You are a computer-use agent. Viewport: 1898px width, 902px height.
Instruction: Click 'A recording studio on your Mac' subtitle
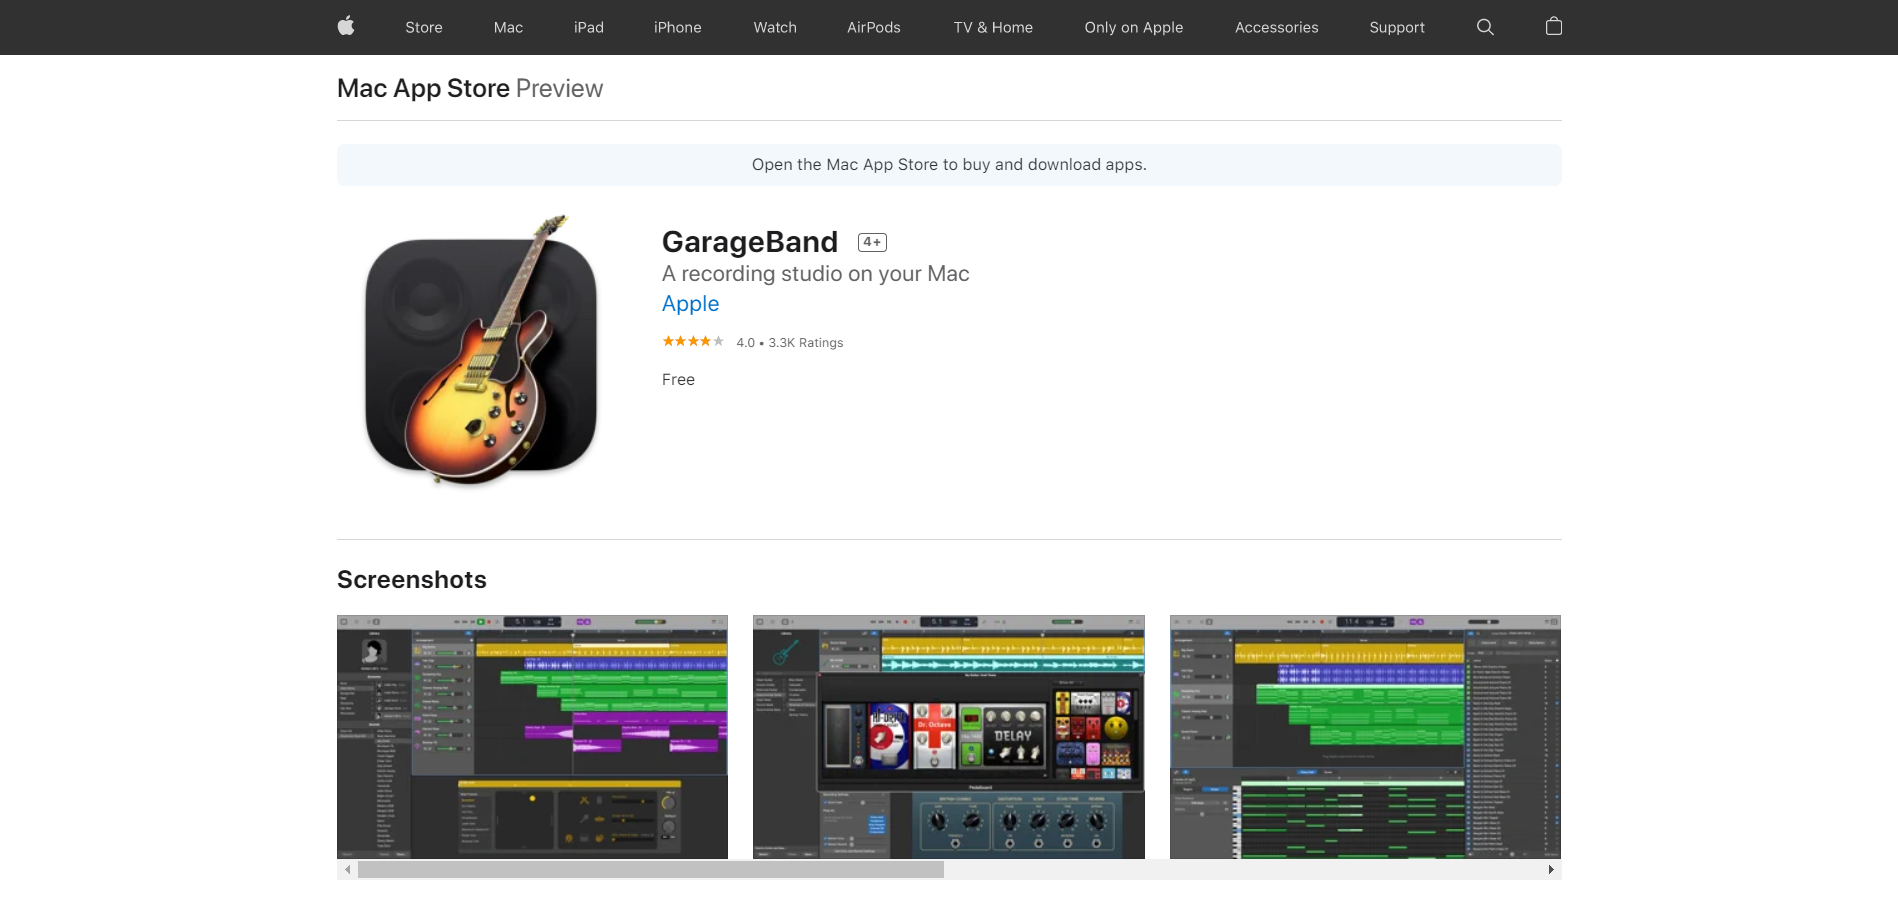pyautogui.click(x=815, y=274)
